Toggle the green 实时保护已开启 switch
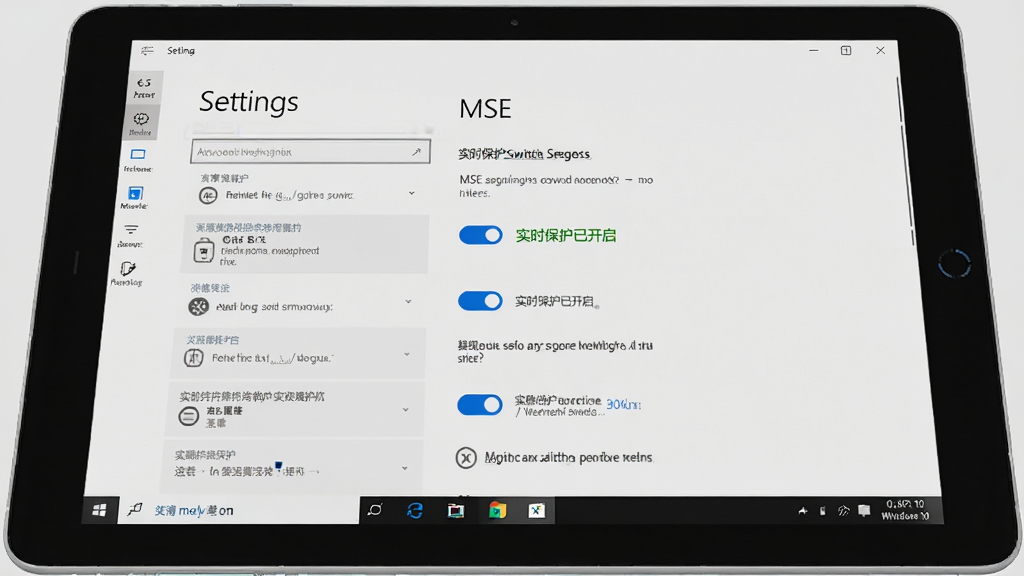This screenshot has height=576, width=1024. (481, 235)
